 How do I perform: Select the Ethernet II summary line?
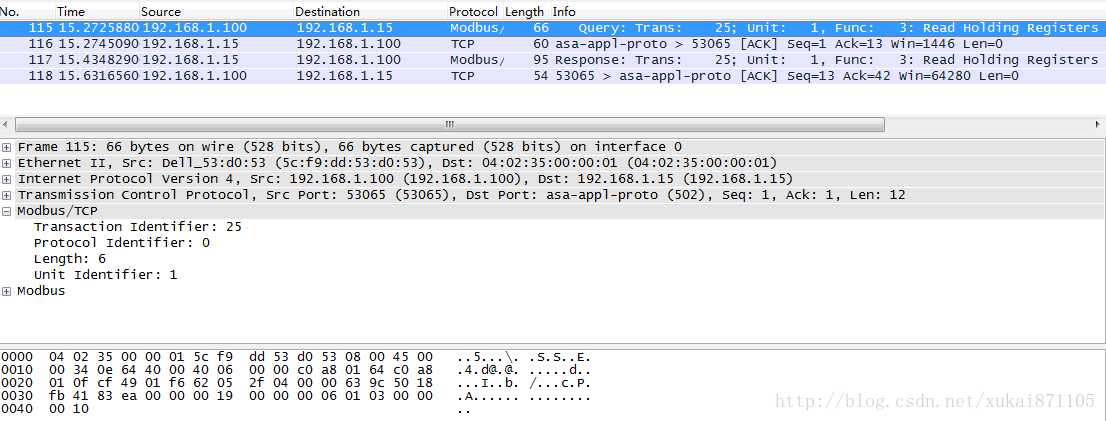coord(397,163)
